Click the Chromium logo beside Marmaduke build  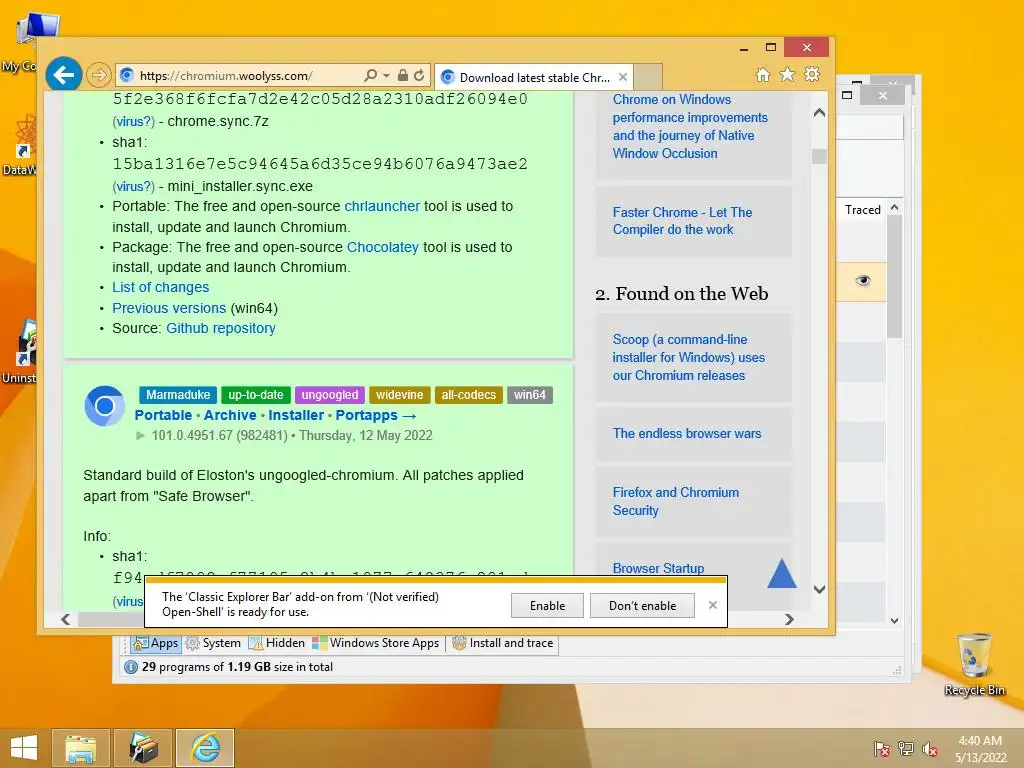104,406
